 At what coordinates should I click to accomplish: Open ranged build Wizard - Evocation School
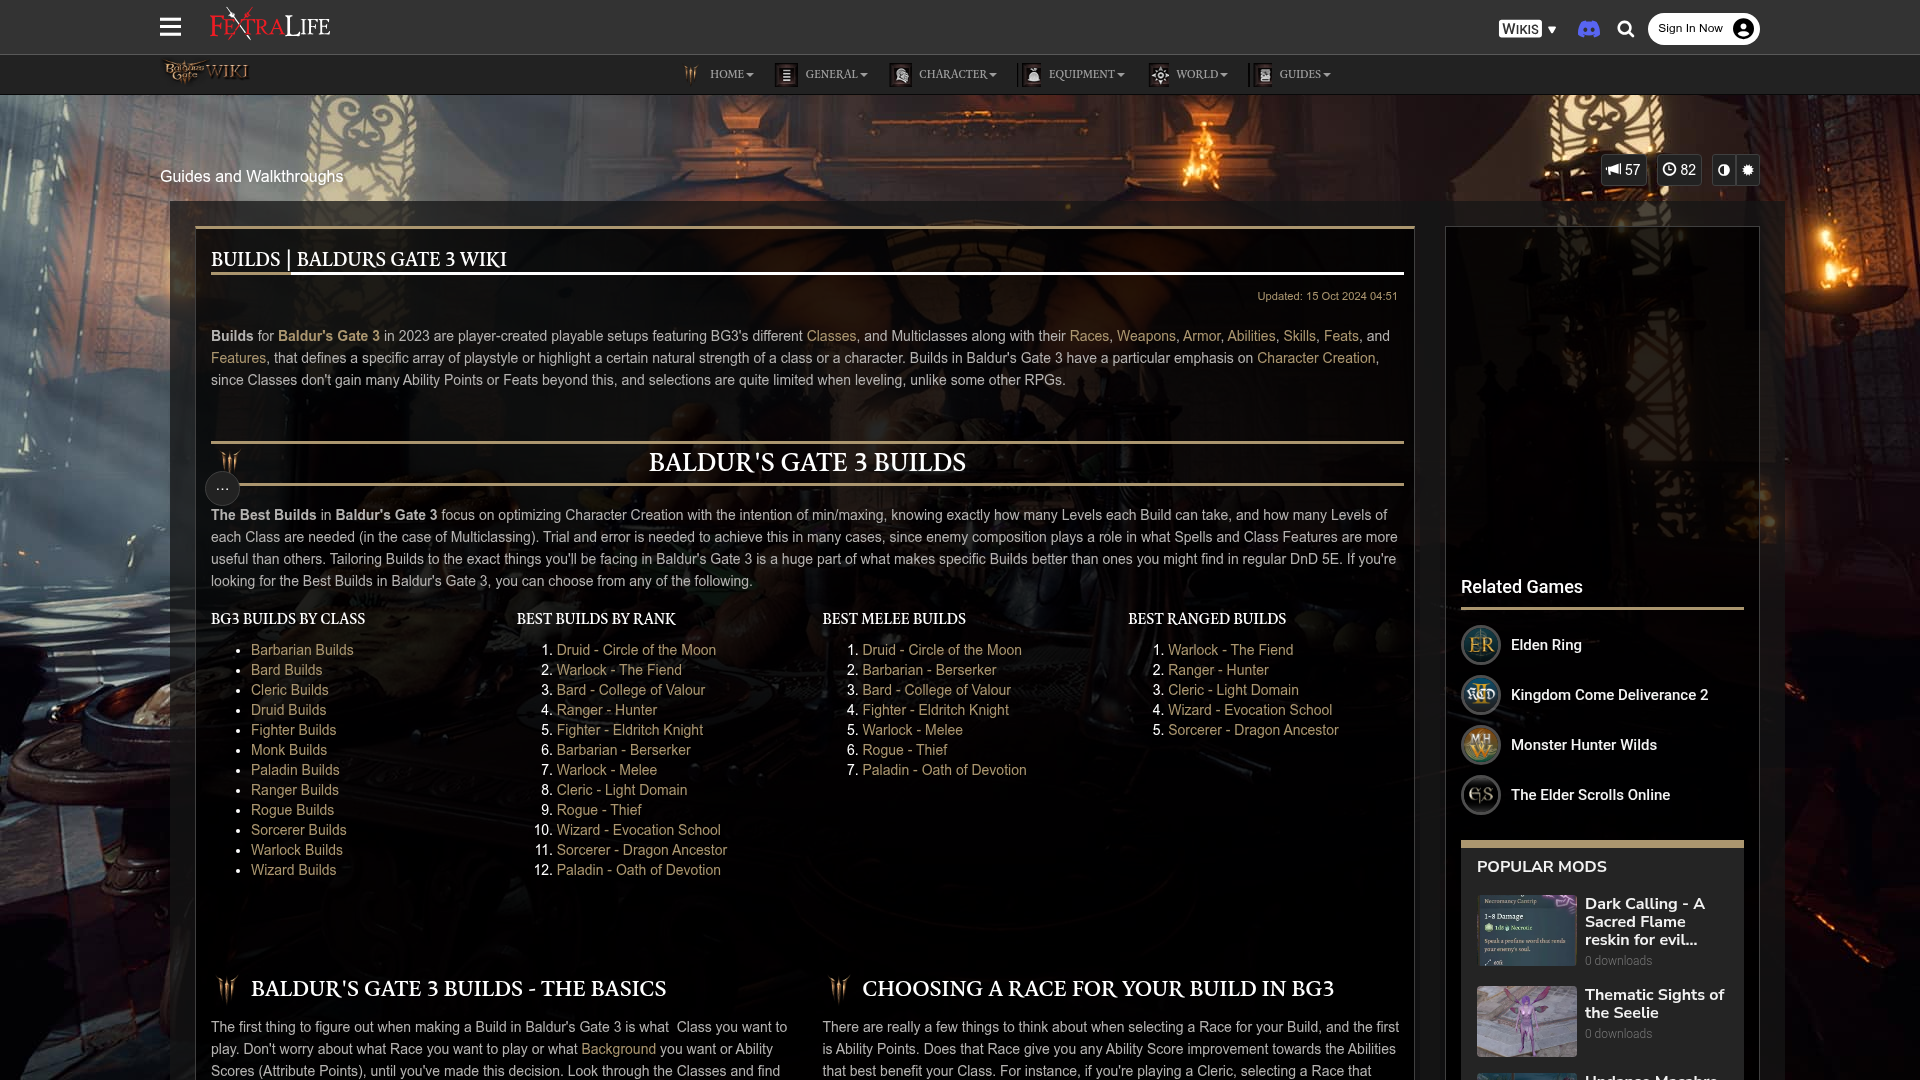[x=1250, y=710]
